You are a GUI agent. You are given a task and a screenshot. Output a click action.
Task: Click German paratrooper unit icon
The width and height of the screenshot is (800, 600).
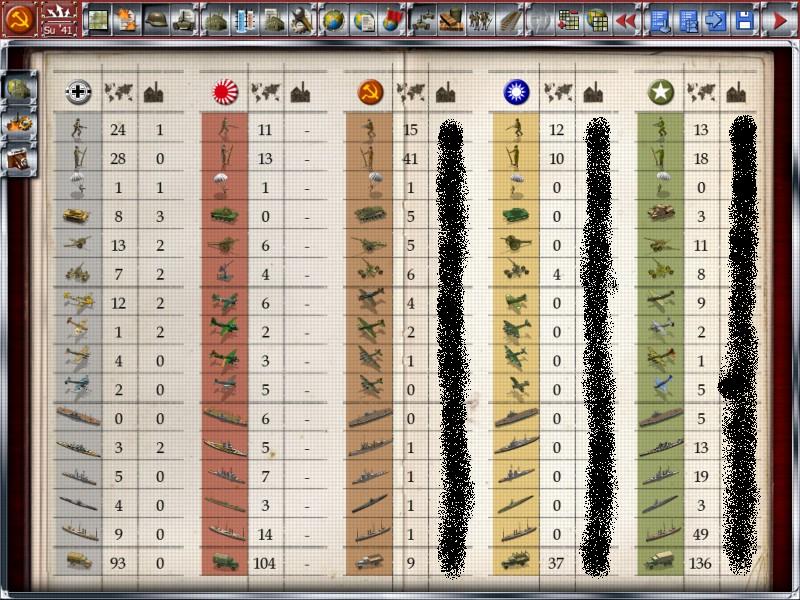78,185
